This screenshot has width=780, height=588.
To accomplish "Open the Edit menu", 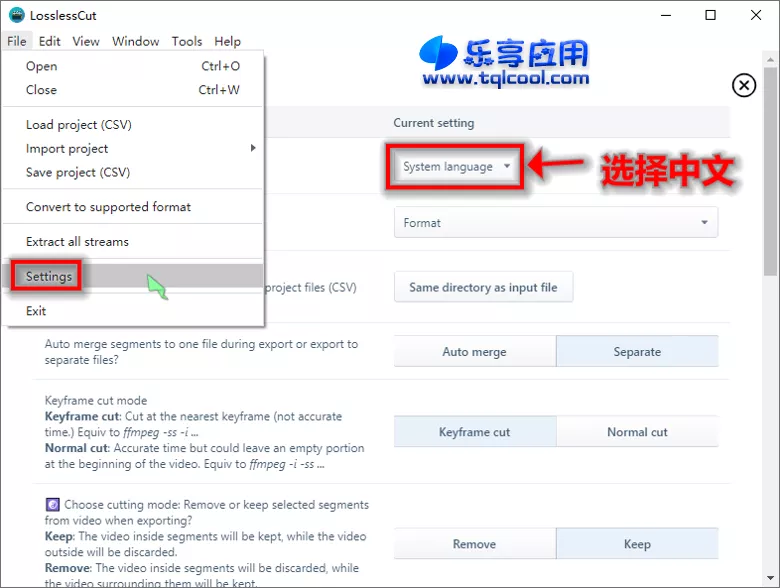I will click(x=49, y=41).
